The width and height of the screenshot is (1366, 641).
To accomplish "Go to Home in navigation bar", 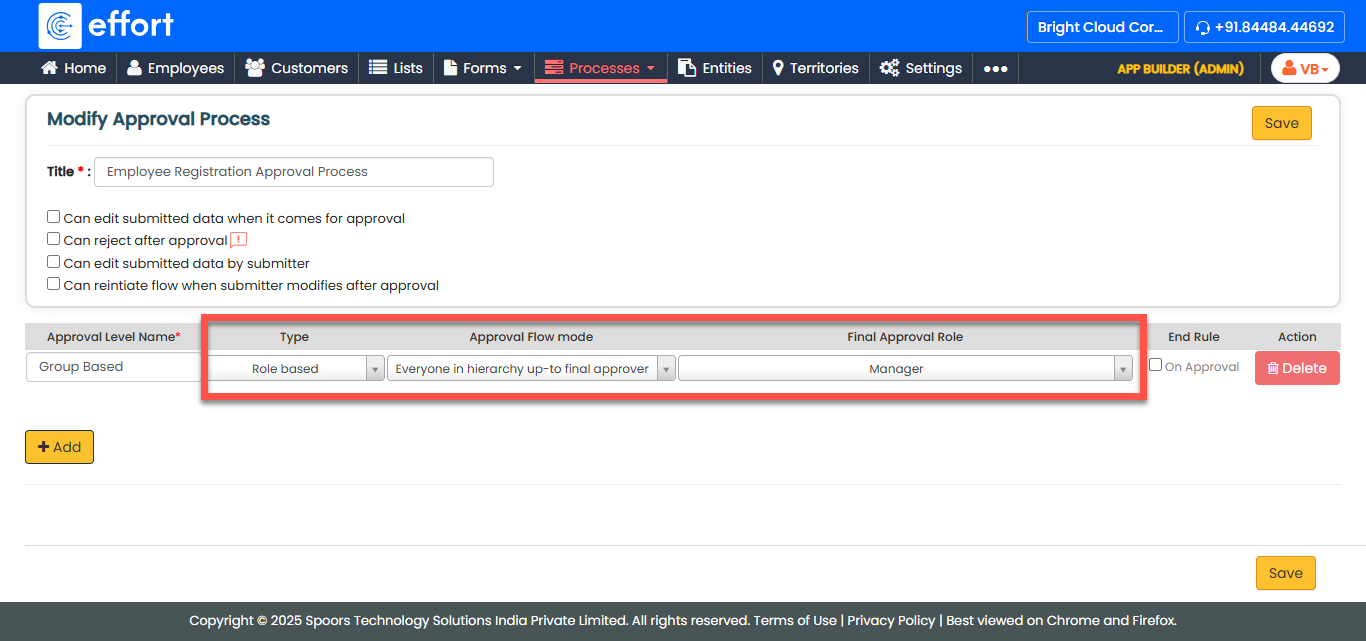I will tap(73, 68).
